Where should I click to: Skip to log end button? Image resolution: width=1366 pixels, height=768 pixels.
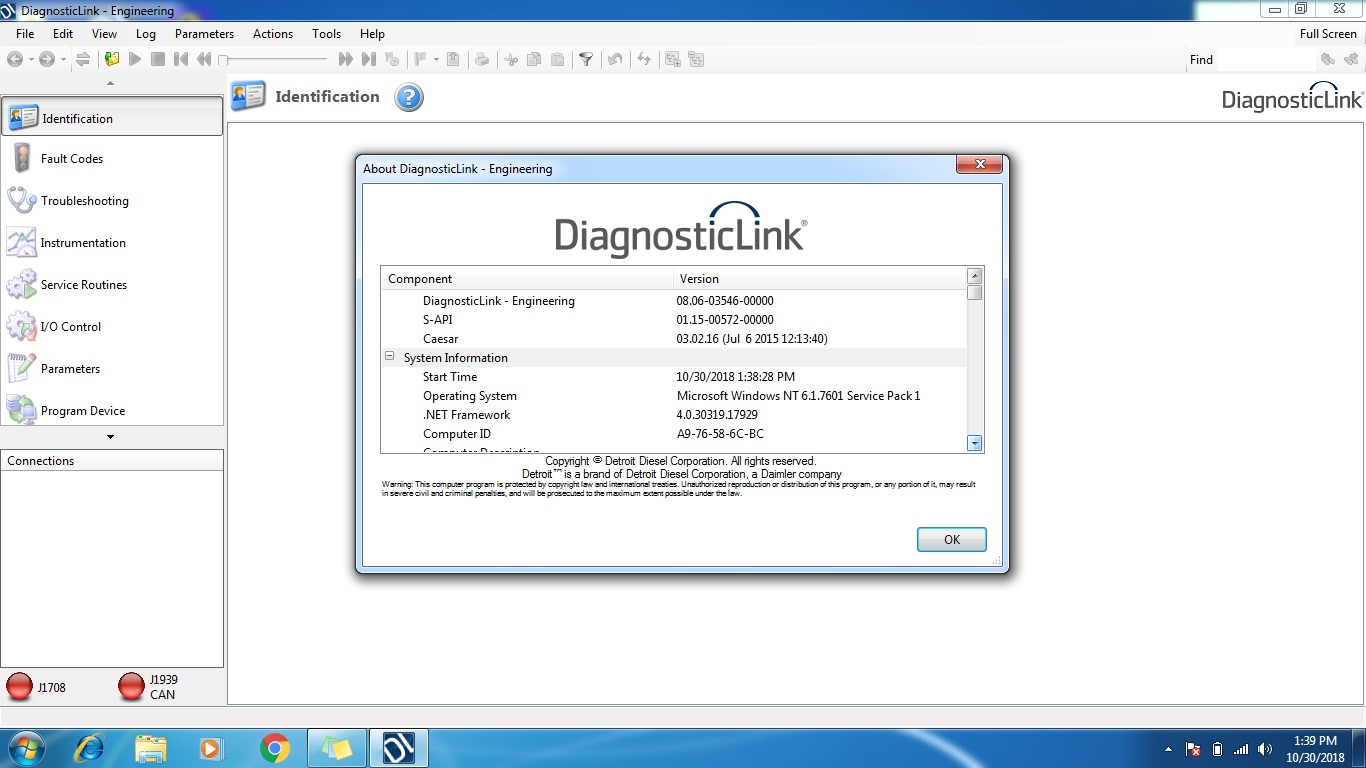click(369, 59)
